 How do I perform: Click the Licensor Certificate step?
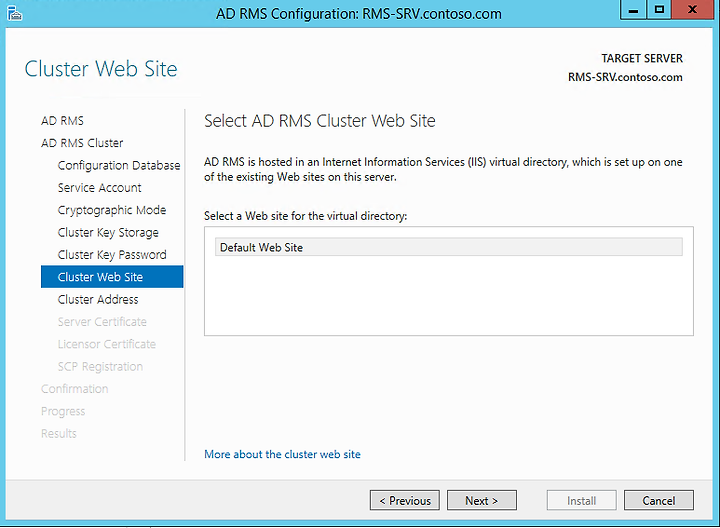(107, 344)
